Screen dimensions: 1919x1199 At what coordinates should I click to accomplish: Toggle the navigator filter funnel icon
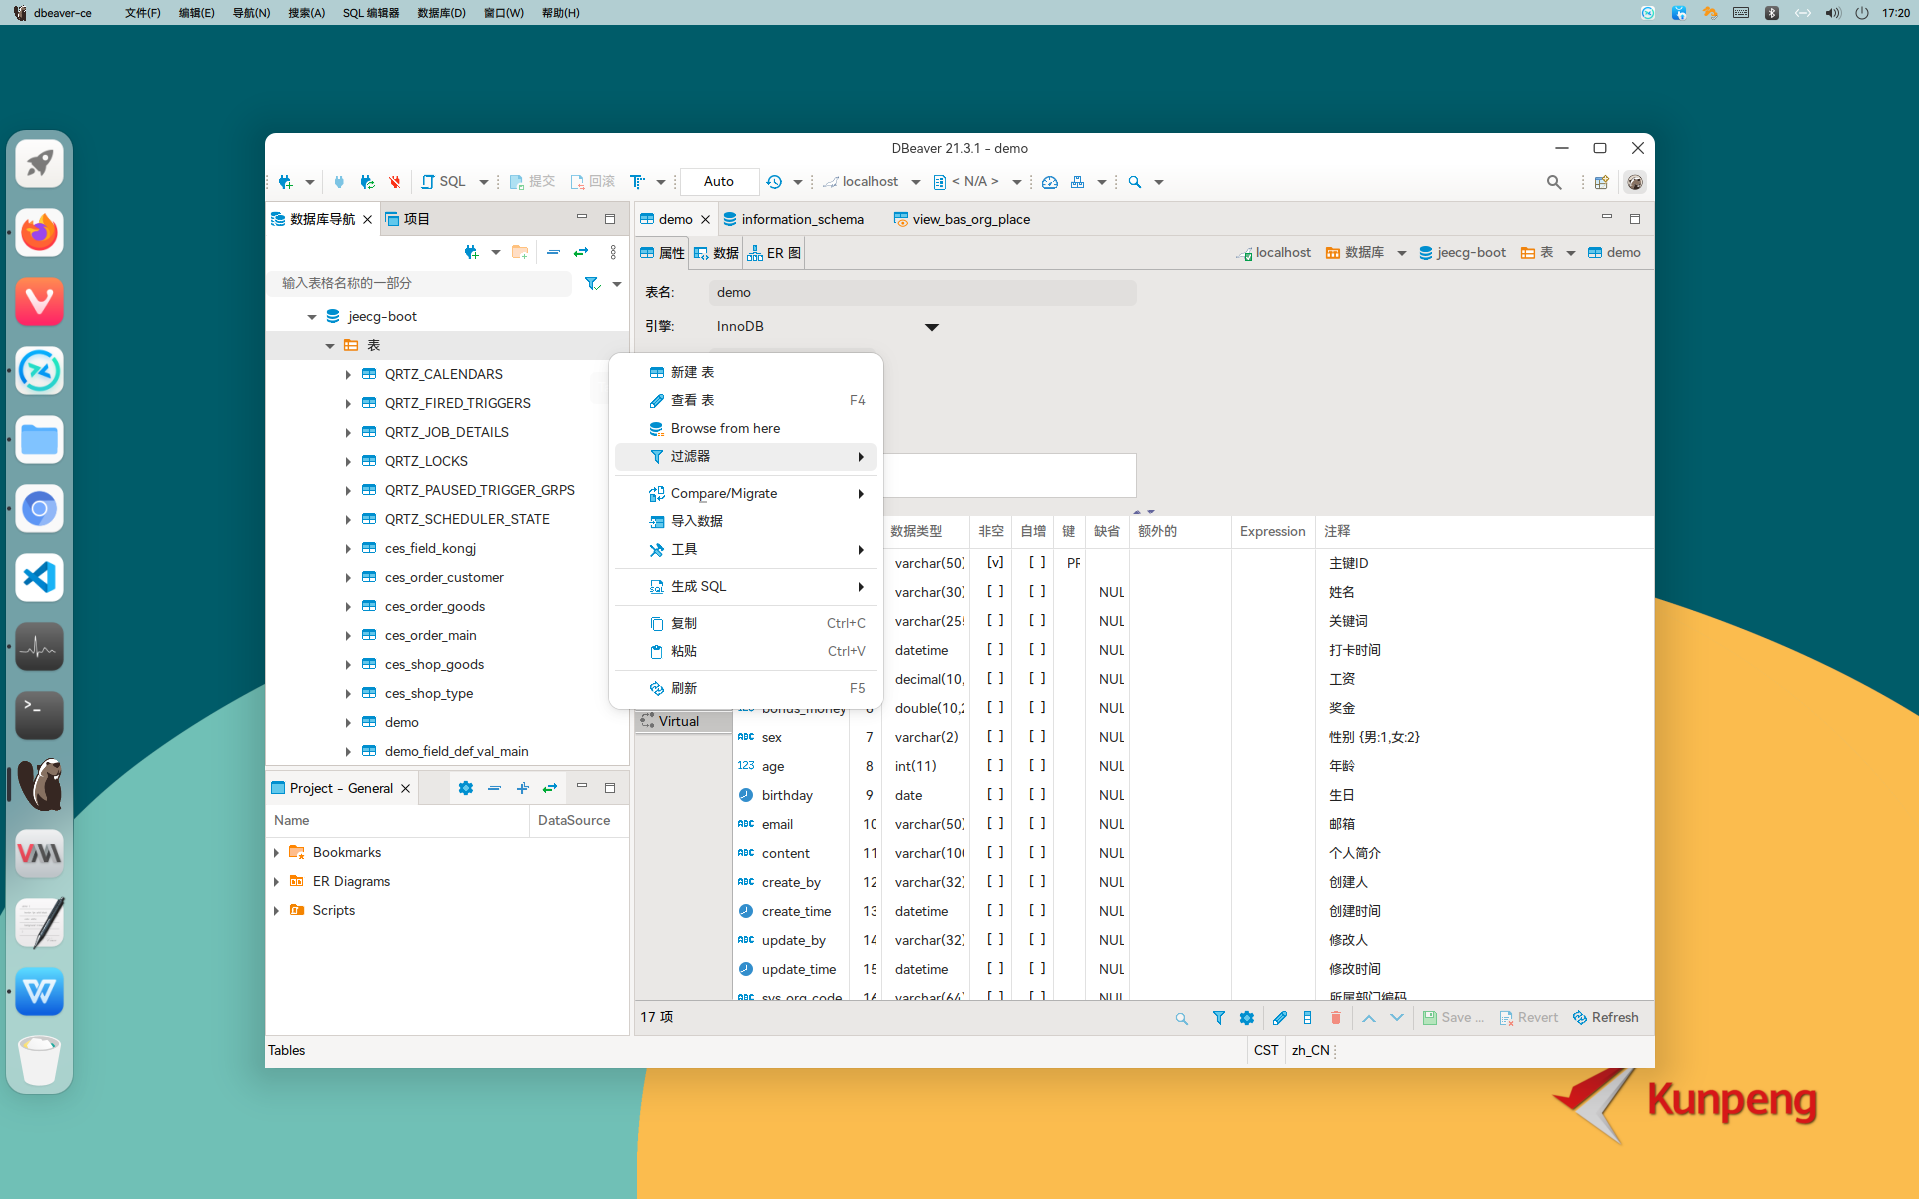[x=592, y=284]
